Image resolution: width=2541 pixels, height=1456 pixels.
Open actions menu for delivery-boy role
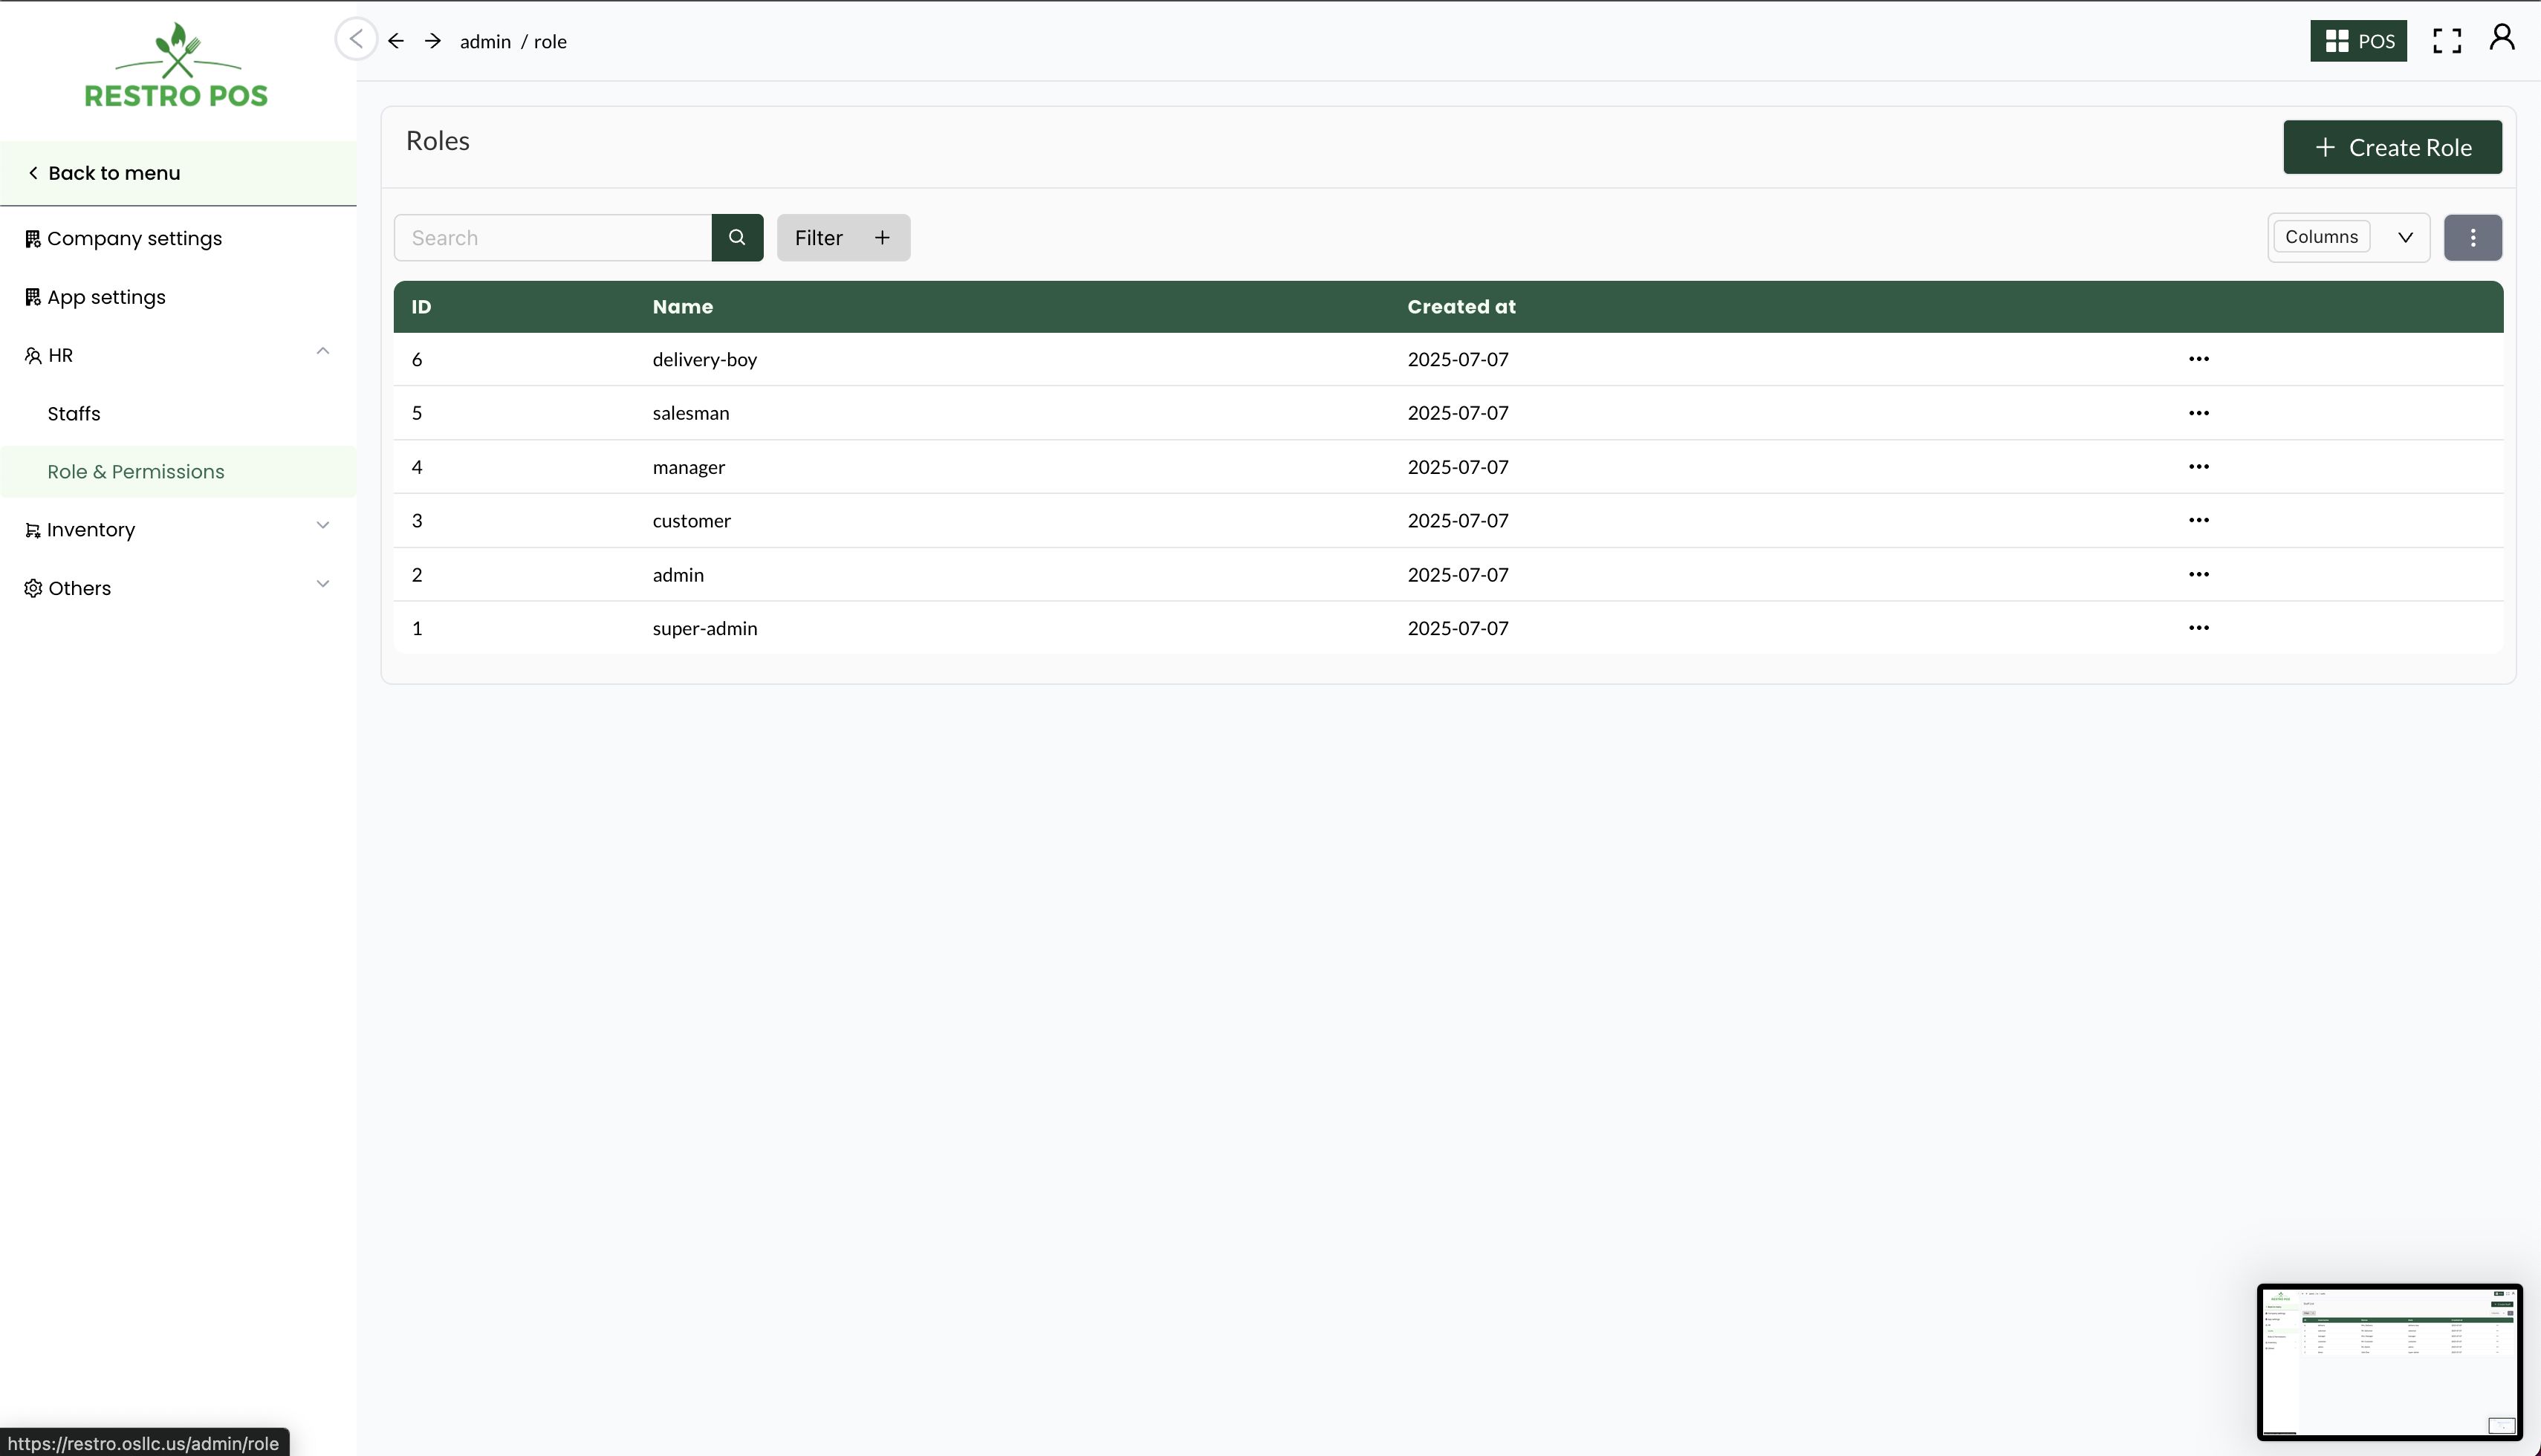(2198, 359)
